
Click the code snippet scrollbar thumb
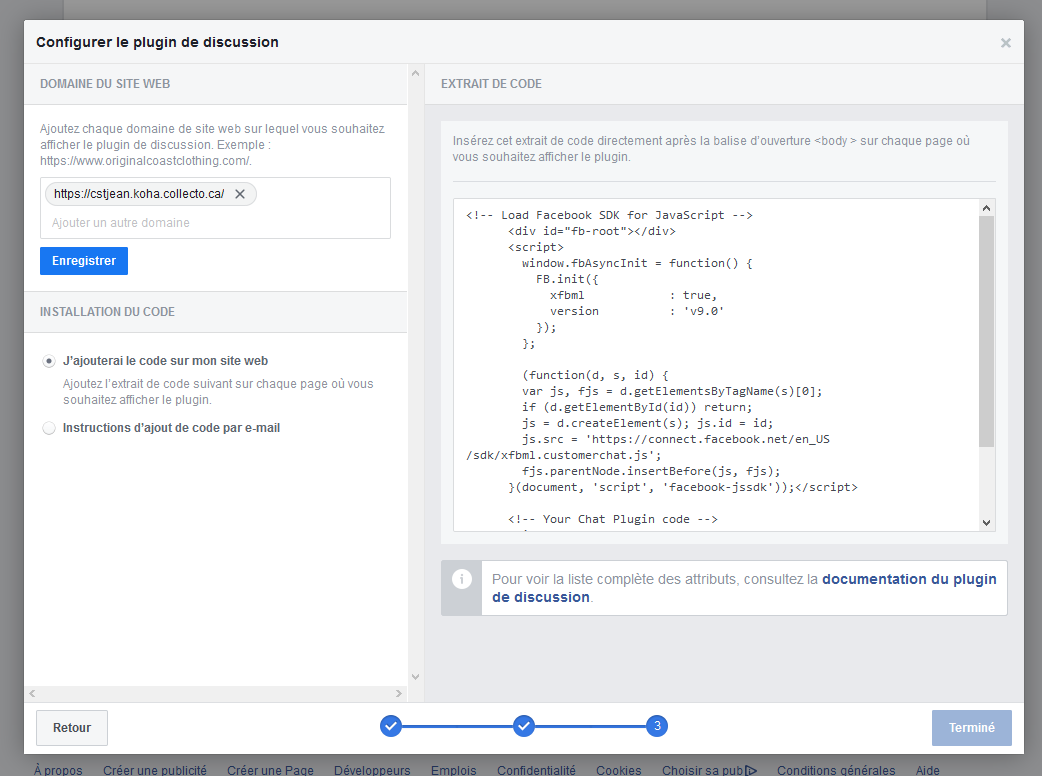click(986, 331)
